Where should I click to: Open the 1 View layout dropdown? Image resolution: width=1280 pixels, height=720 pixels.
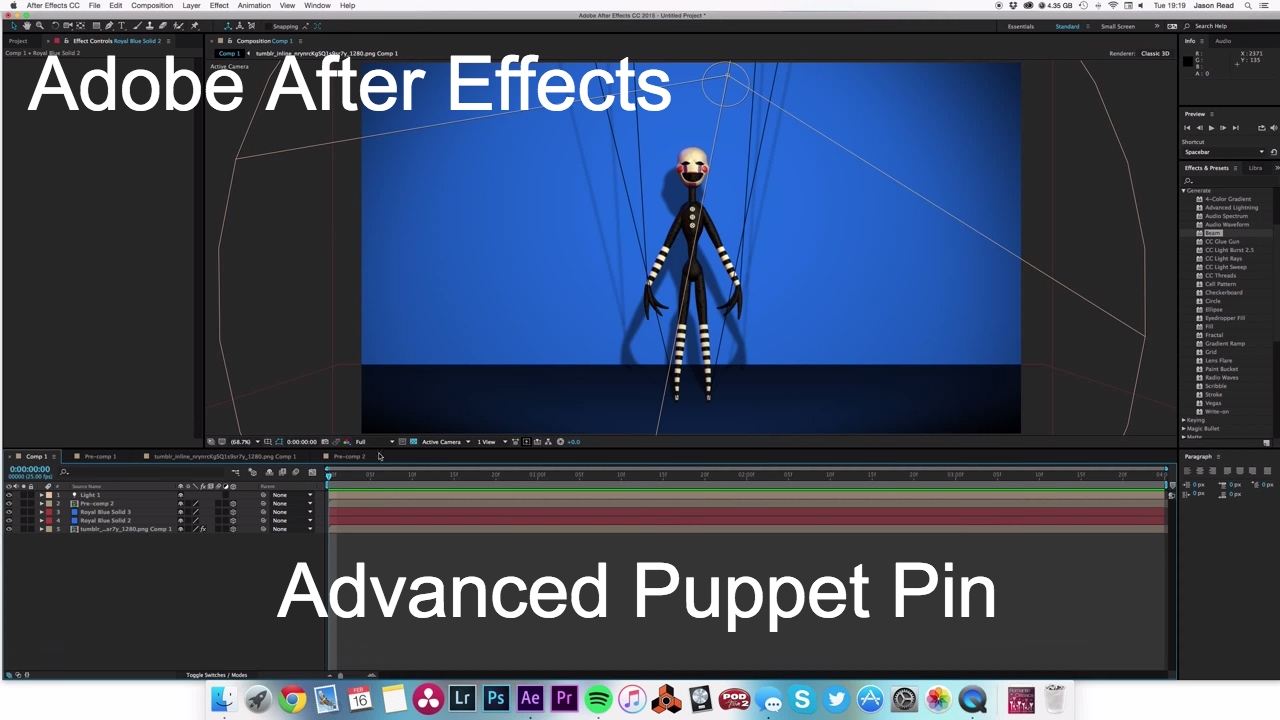[491, 442]
